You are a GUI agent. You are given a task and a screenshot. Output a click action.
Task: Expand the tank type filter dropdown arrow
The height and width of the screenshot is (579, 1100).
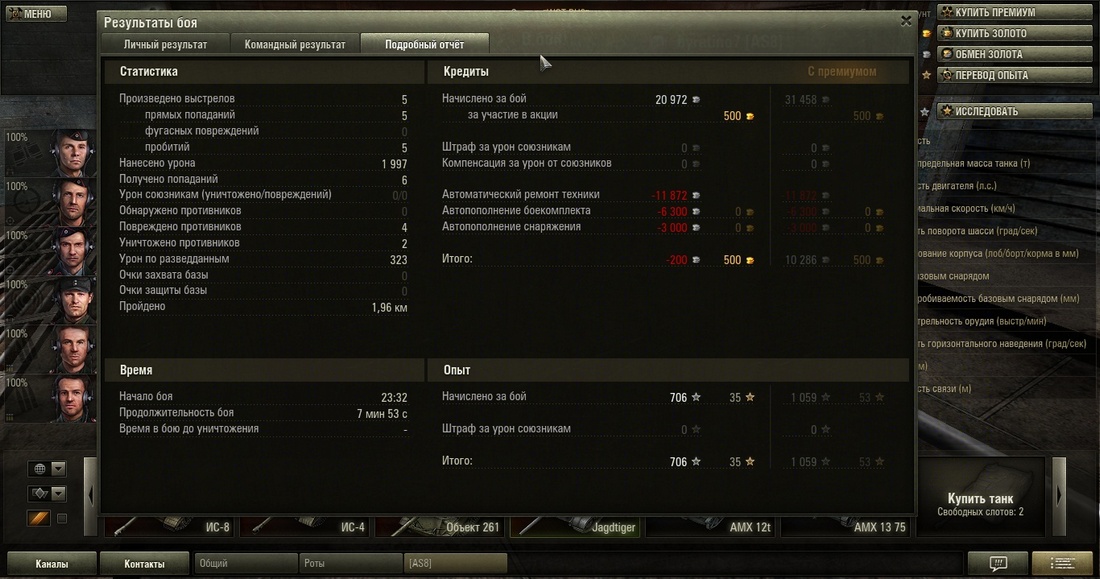tap(59, 493)
